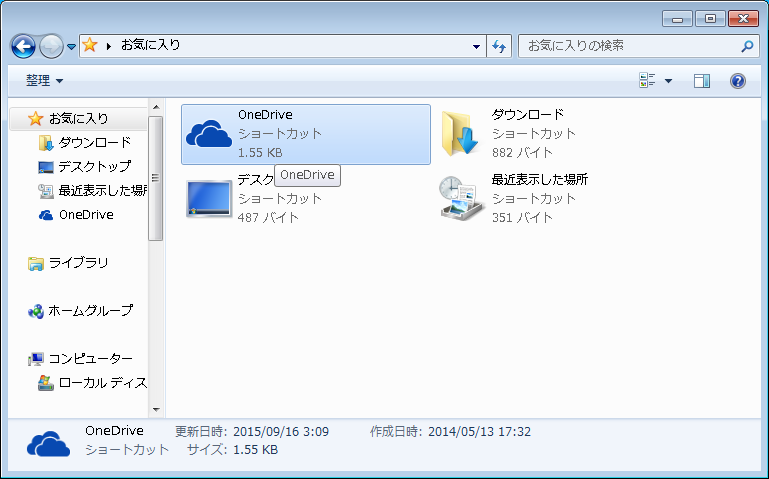Expand the address bar breadcrumb arrow before お気に入り

(x=109, y=46)
